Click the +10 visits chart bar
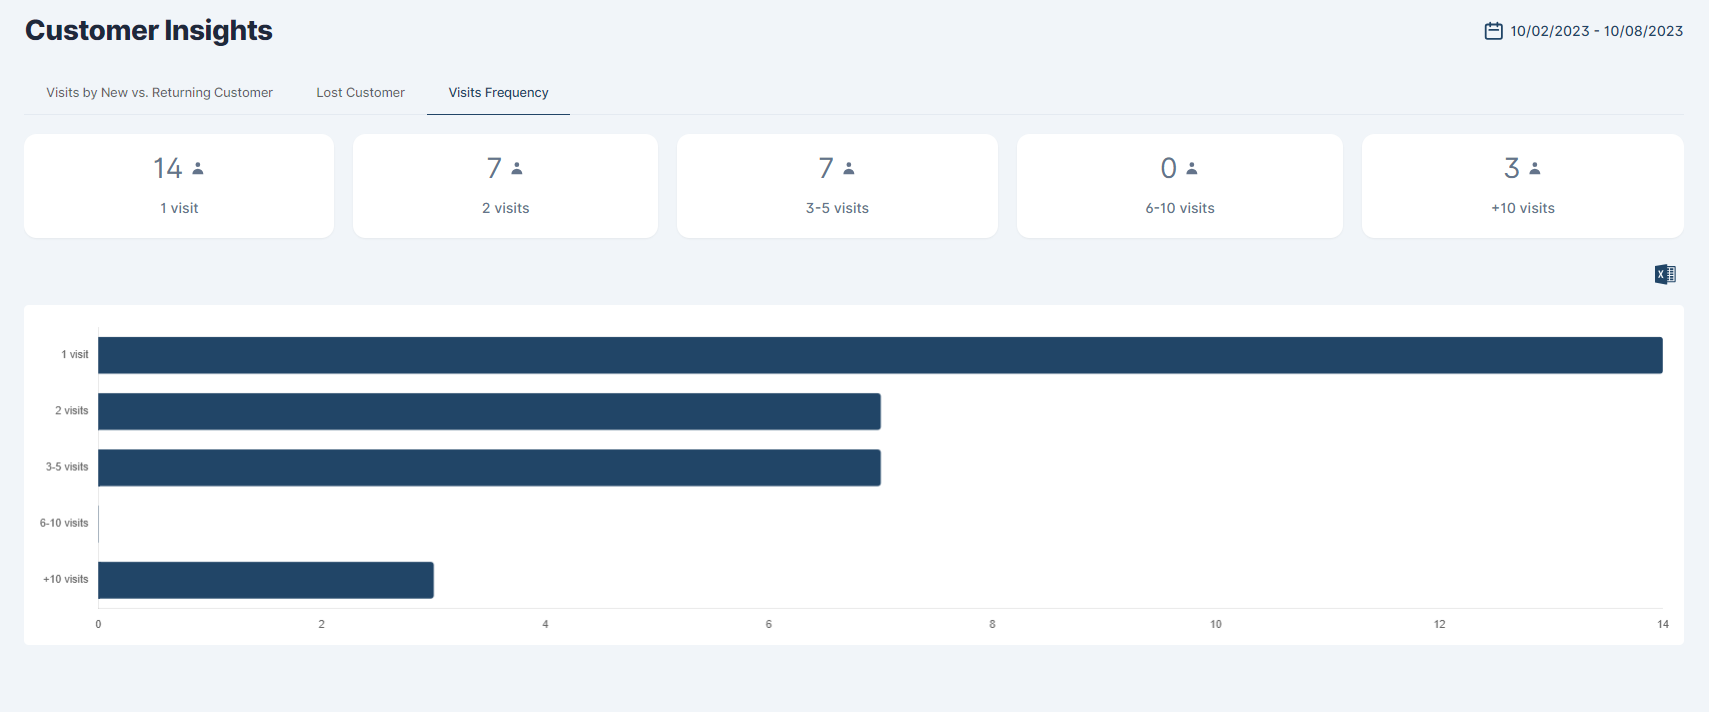The width and height of the screenshot is (1711, 712). pyautogui.click(x=266, y=580)
